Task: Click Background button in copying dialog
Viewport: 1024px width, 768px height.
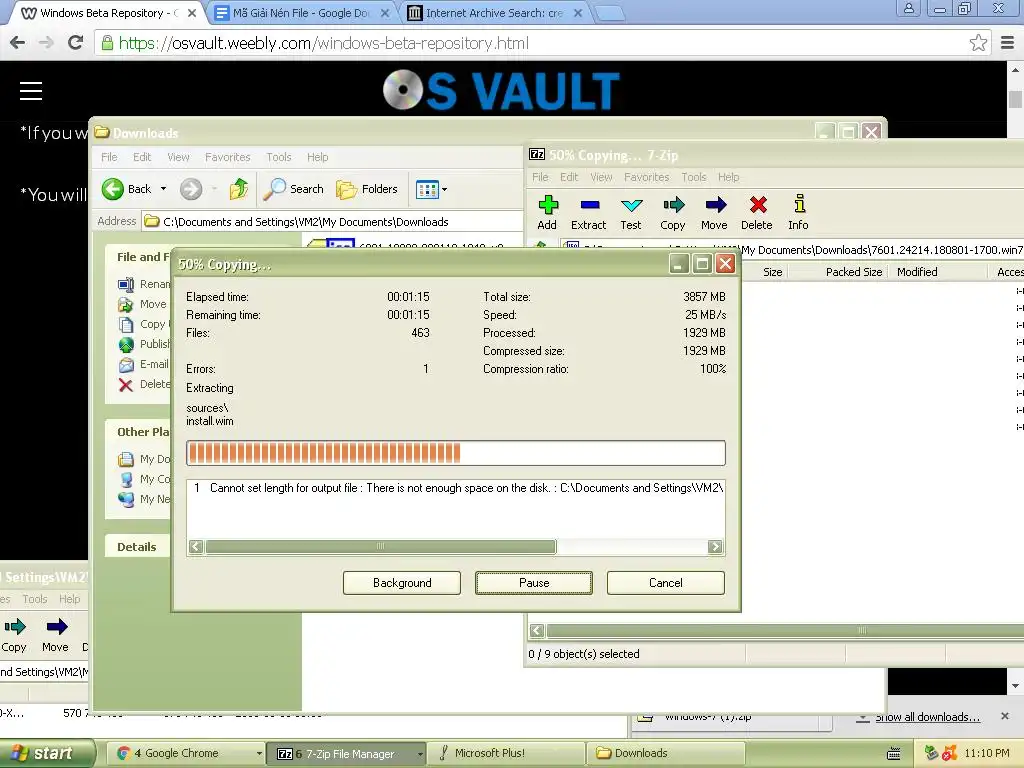Action: pos(402,583)
